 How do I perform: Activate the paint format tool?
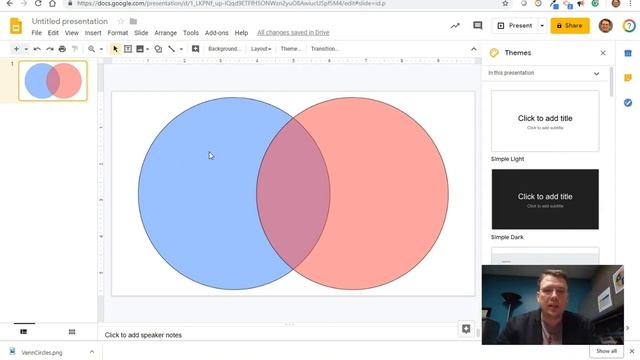point(75,49)
